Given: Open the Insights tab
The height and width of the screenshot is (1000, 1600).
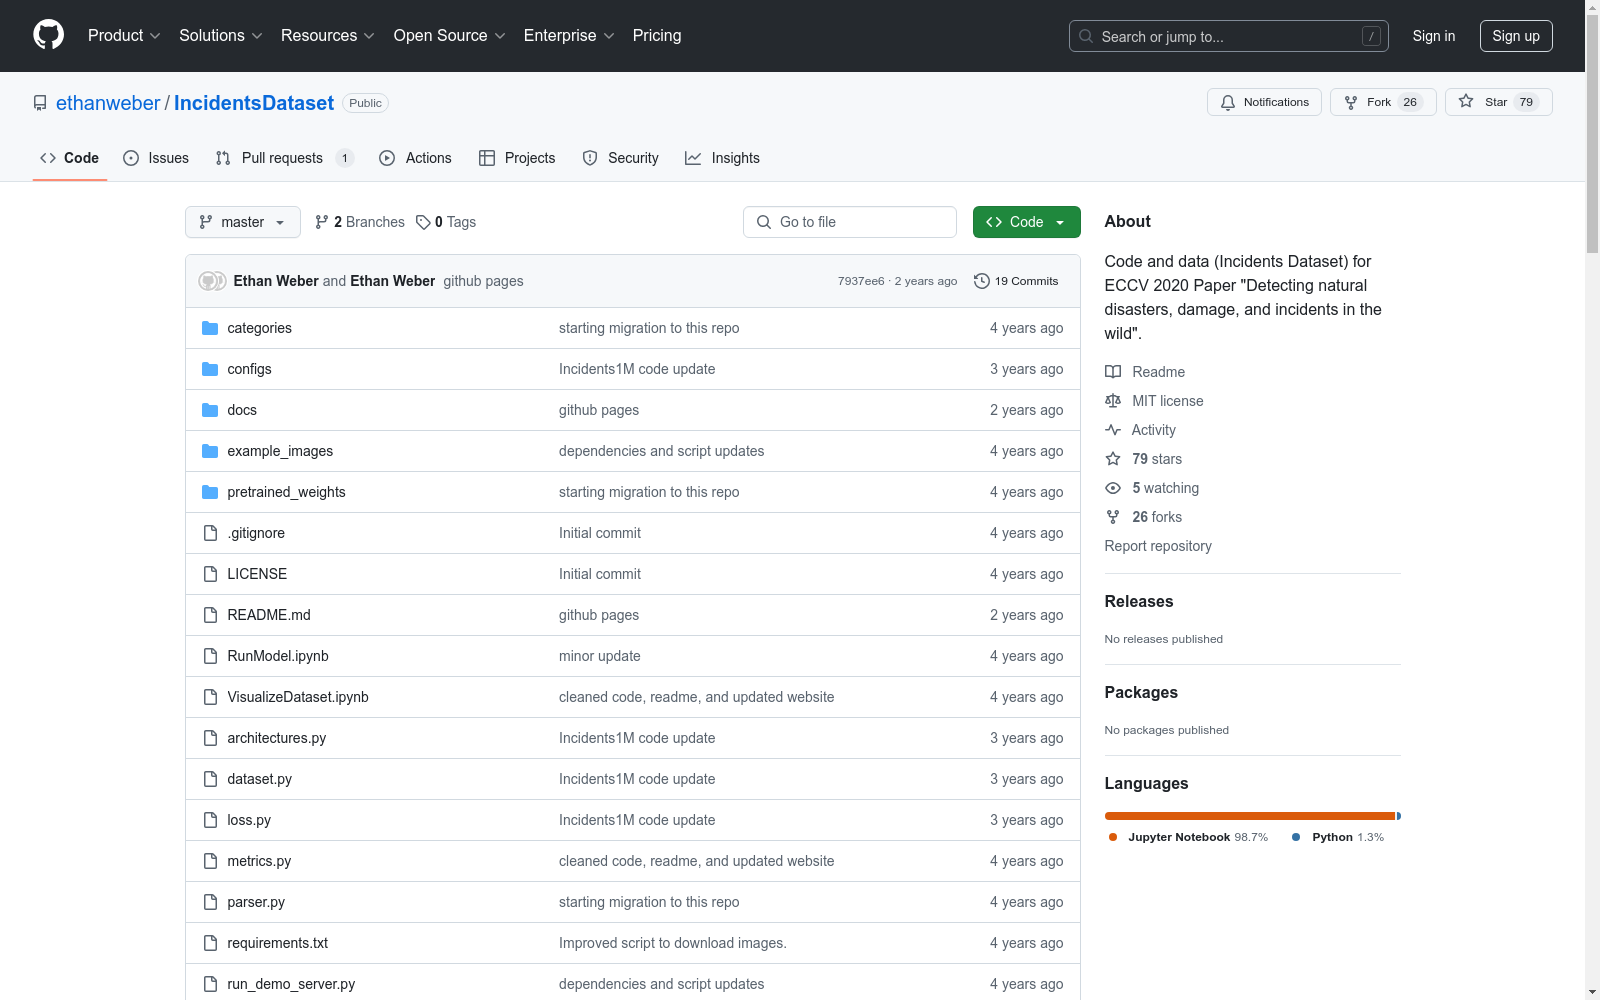Looking at the screenshot, I should [722, 158].
